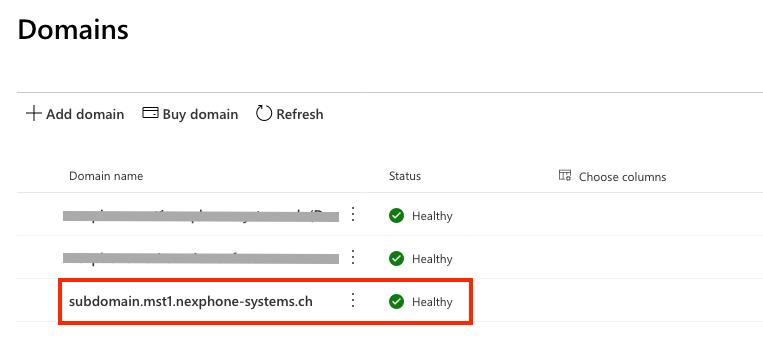Click the plus icon for Add domain
The image size is (763, 364).
click(x=34, y=114)
